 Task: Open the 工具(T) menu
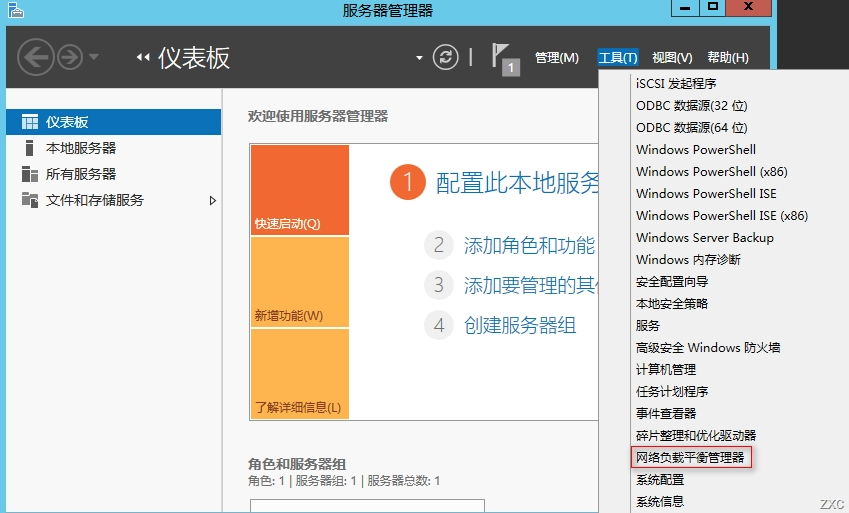click(x=618, y=57)
